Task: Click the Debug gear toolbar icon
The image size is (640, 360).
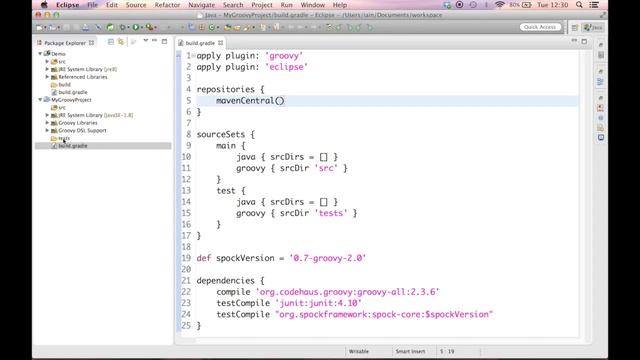Action: [122, 27]
